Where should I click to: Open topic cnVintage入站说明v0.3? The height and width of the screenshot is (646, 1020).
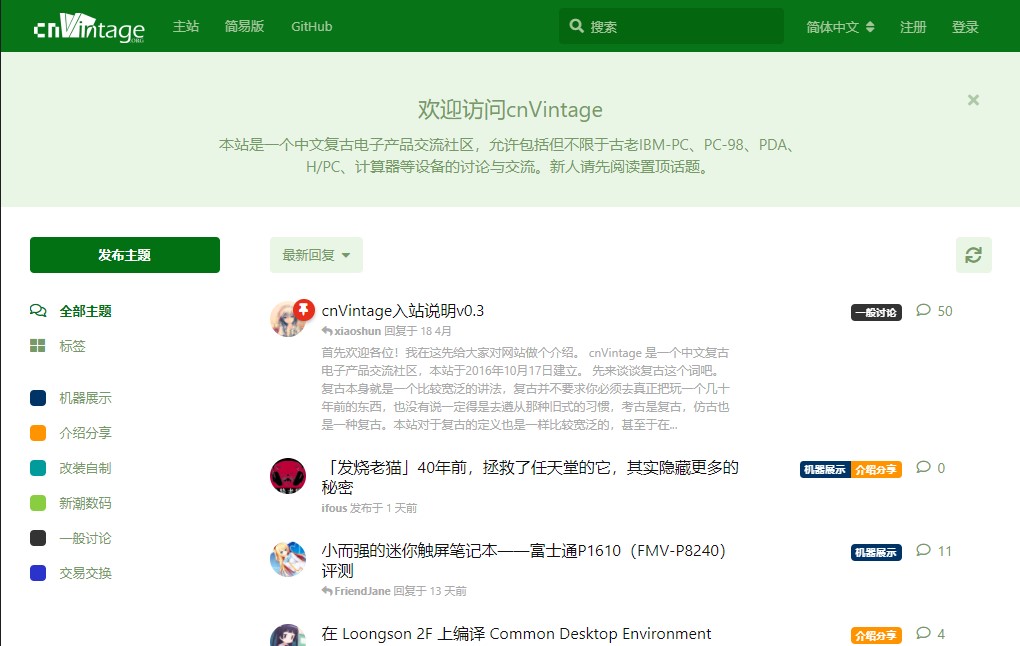click(403, 311)
